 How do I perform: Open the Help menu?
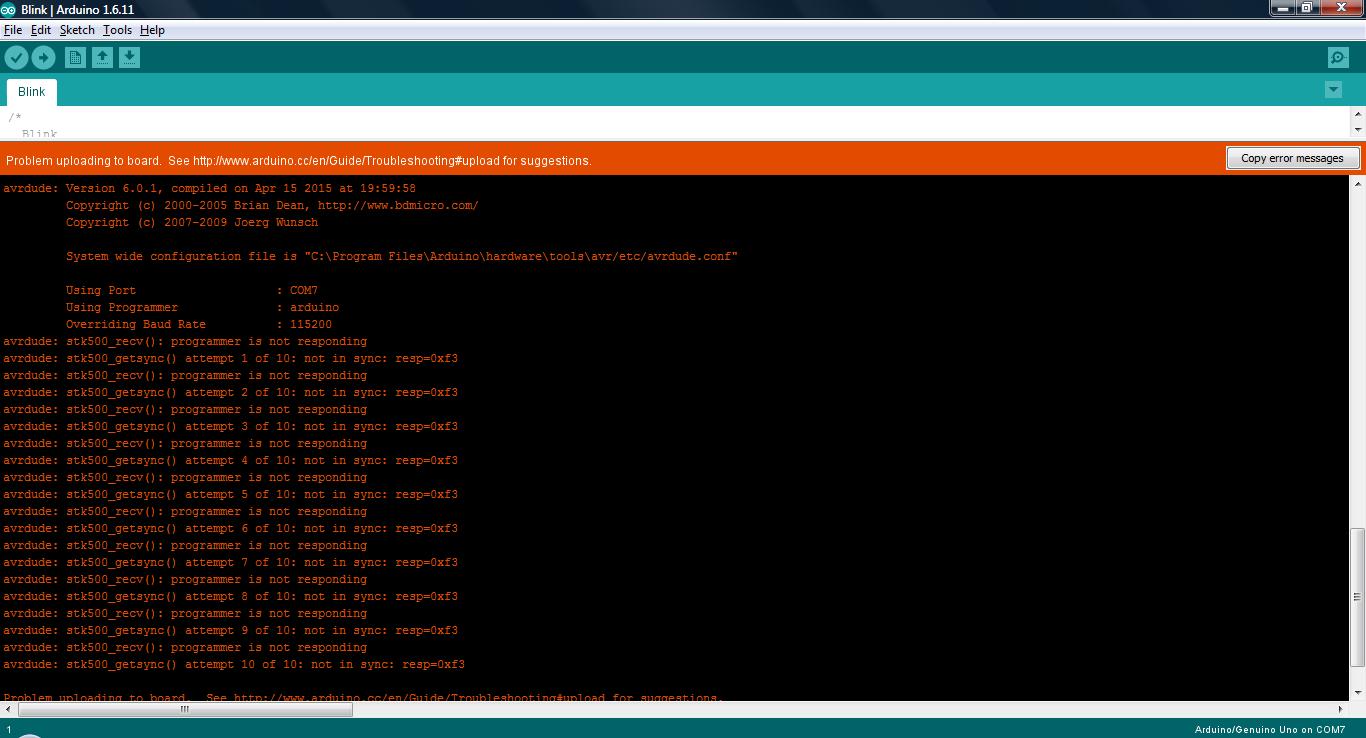coord(152,29)
